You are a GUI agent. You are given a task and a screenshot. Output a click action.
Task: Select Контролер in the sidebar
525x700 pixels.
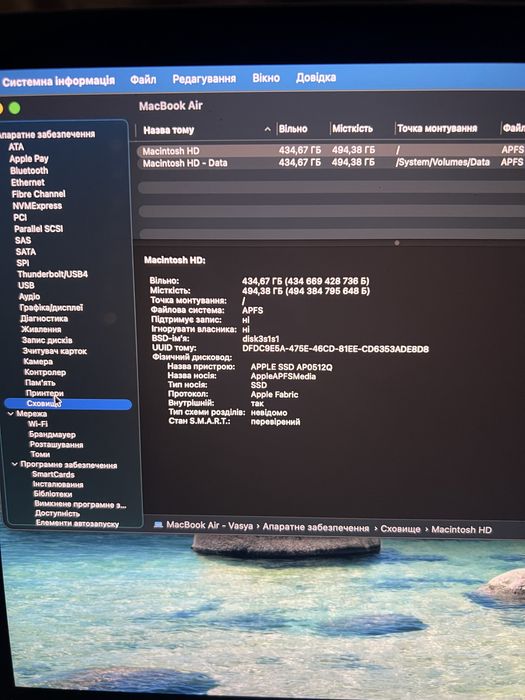pyautogui.click(x=45, y=372)
